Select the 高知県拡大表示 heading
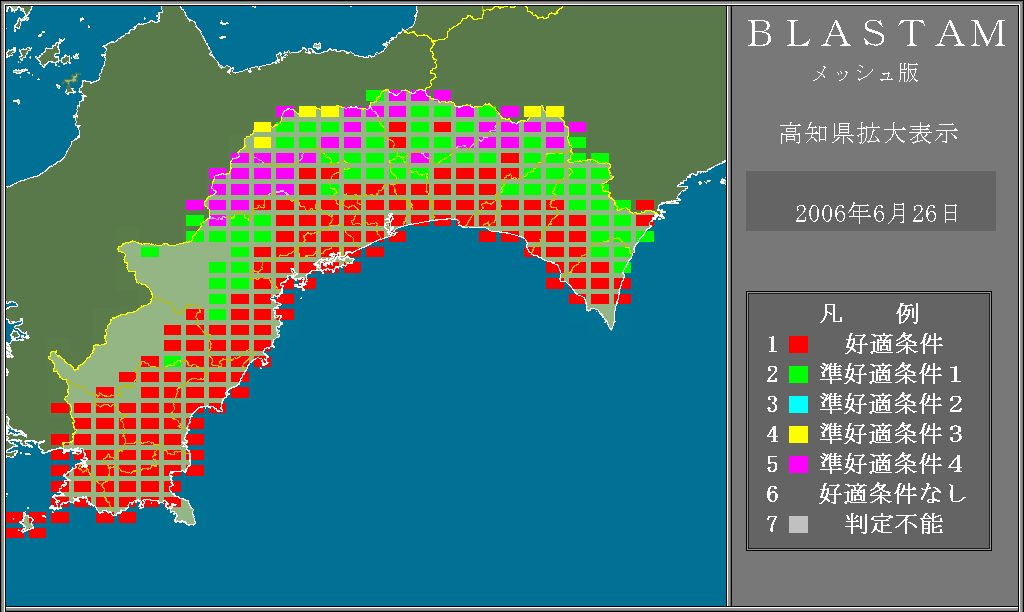The width and height of the screenshot is (1024, 612). [x=869, y=134]
